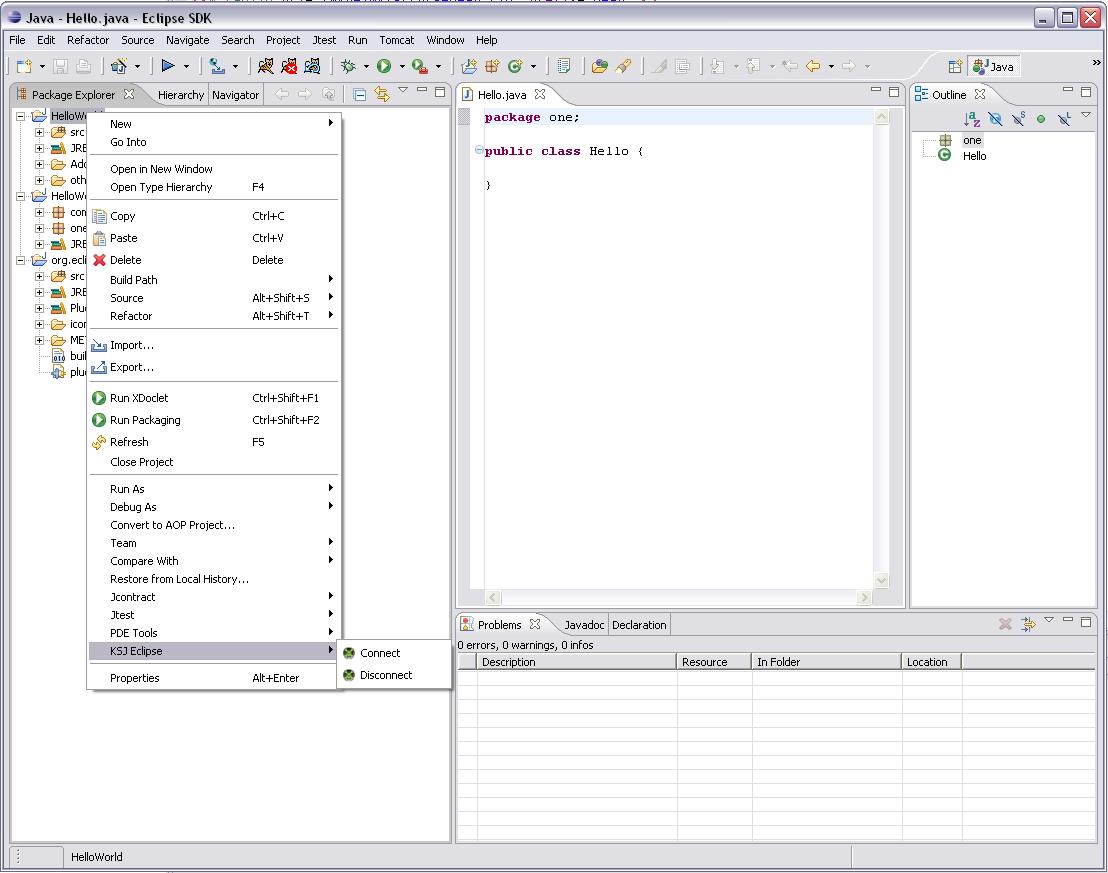Click the yellow Back arrow in toolbar
1108x873 pixels.
tap(813, 66)
